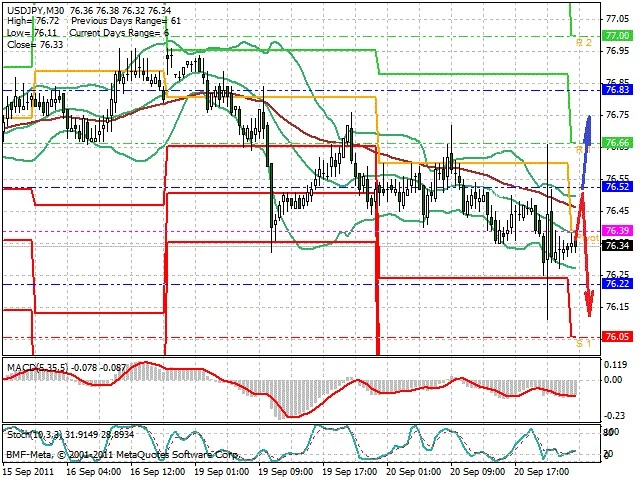Click the 19 Sep 09:00 time label
Screen dimensions: 640x480
pos(286,472)
